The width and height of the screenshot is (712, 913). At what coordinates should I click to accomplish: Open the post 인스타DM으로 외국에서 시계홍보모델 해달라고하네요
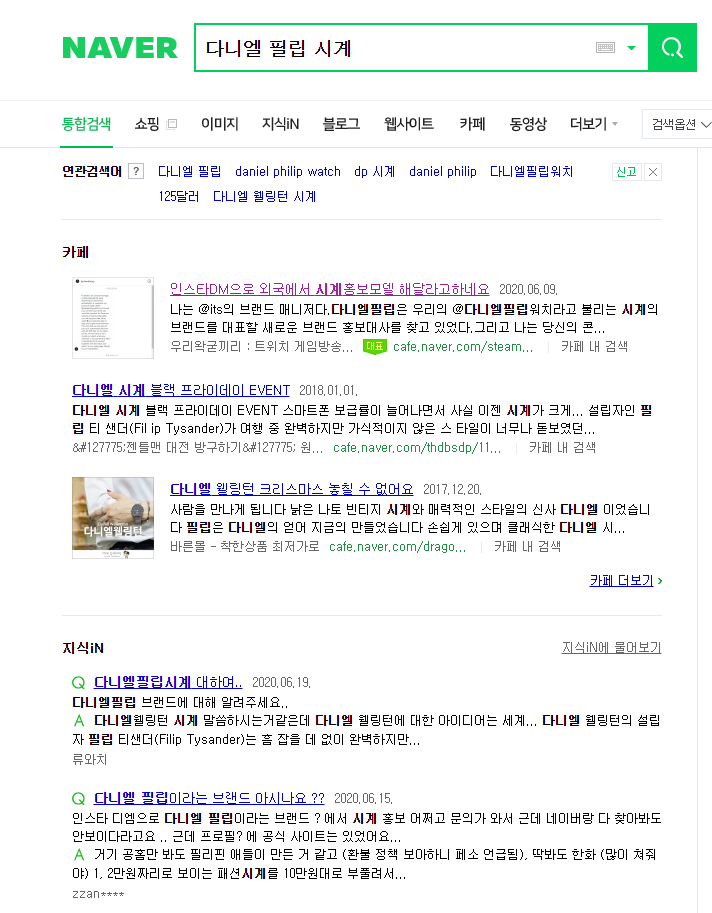(x=330, y=289)
